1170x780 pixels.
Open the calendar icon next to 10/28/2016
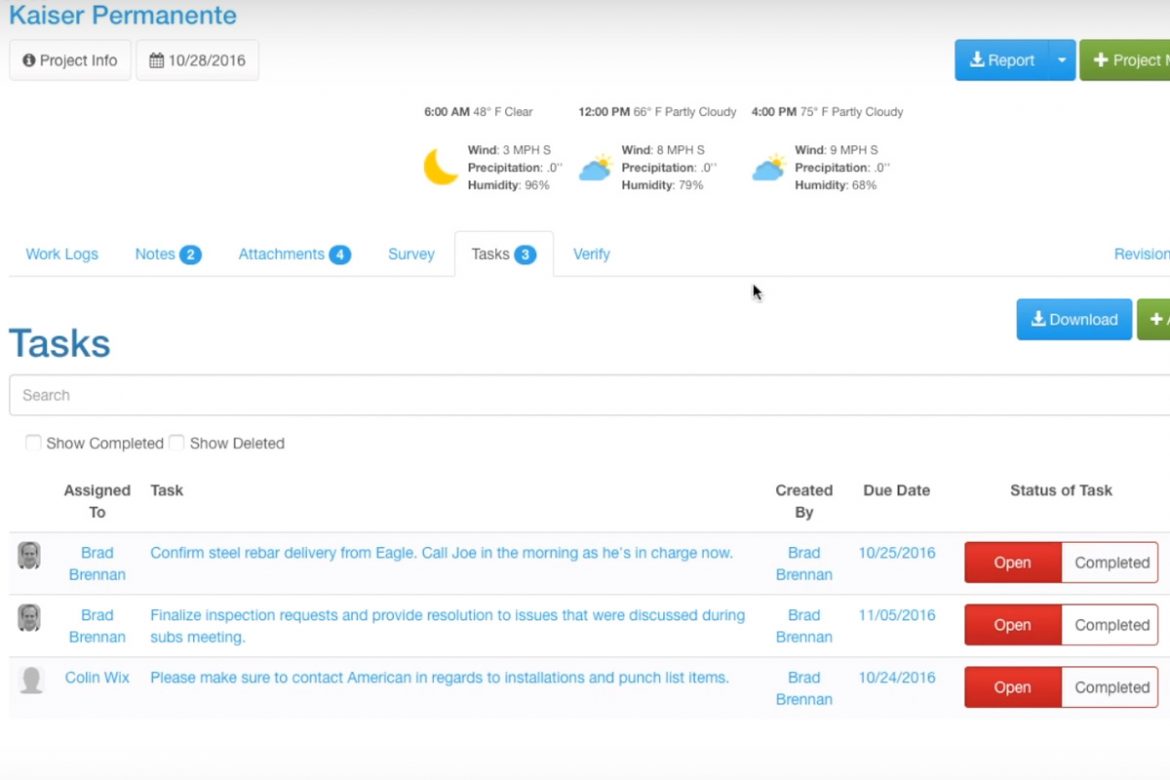[158, 59]
